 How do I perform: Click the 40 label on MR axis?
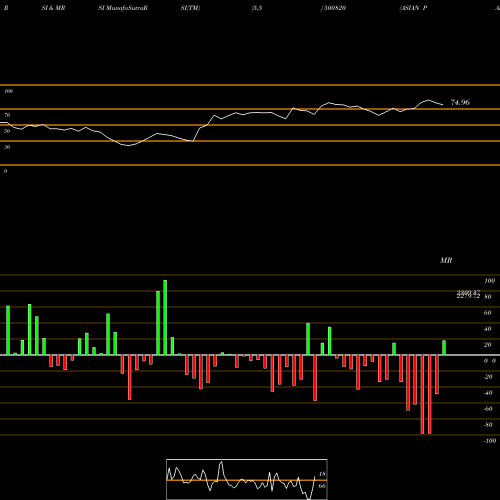point(487,329)
